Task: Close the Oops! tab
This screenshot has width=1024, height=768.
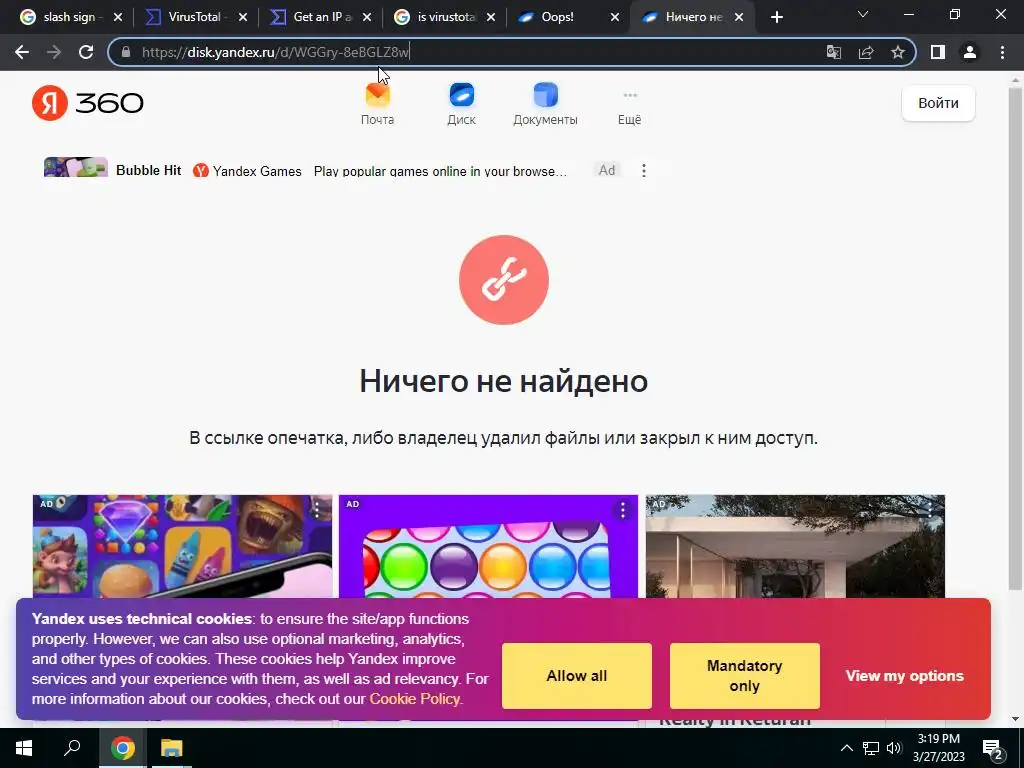Action: [615, 18]
